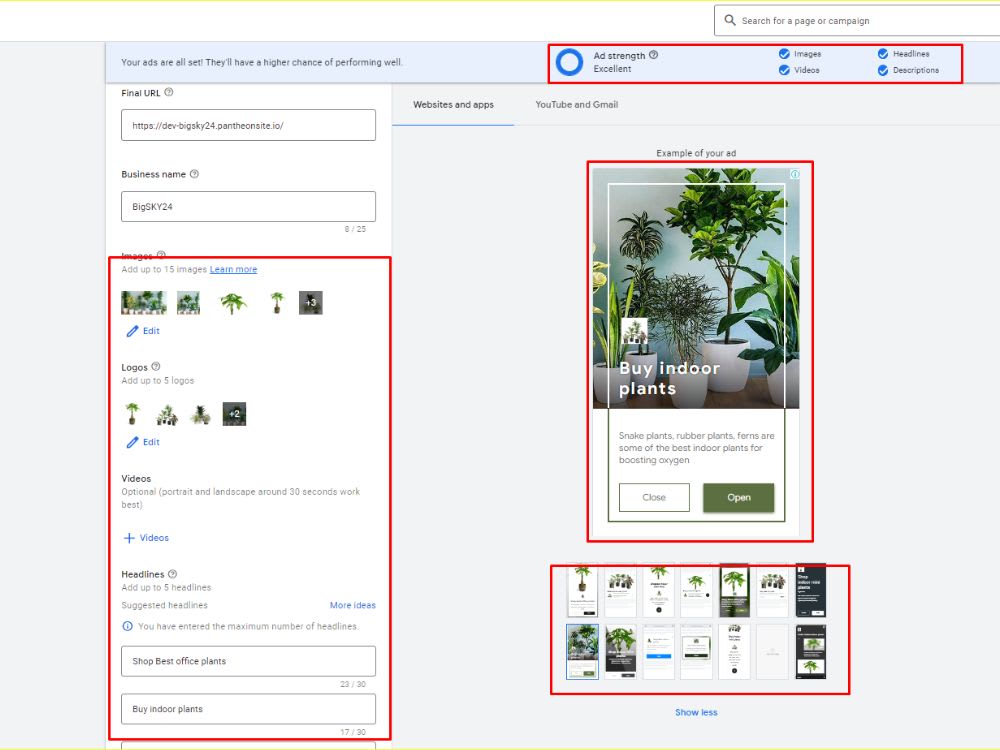Click the +3 more images thumbnail
The width and height of the screenshot is (1000, 750).
click(x=311, y=303)
